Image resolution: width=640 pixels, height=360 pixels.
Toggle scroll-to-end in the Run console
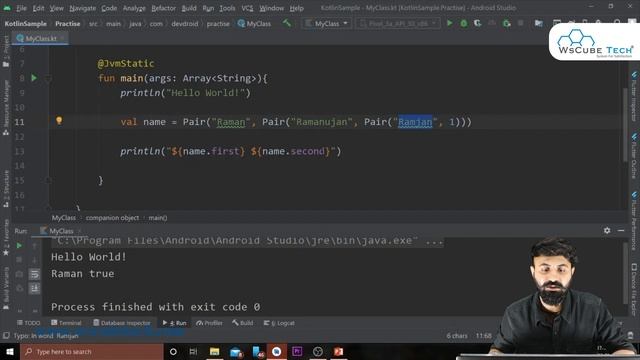(x=35, y=289)
